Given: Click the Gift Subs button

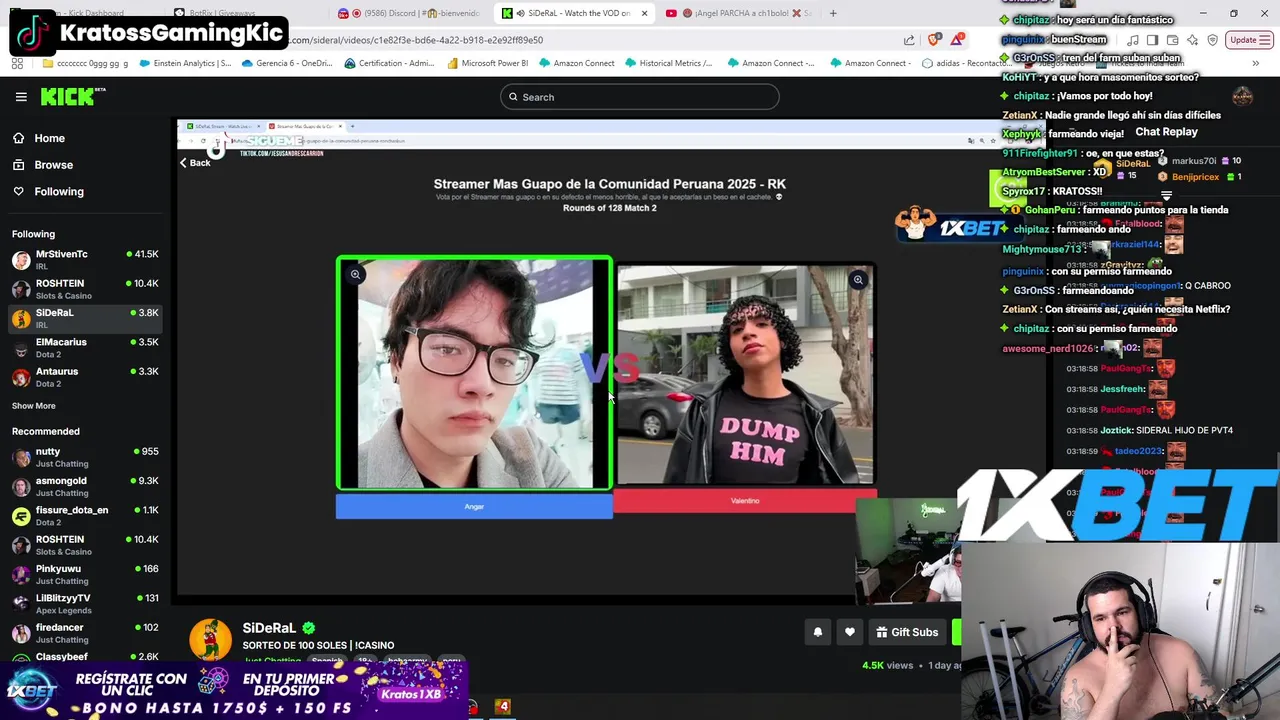Looking at the screenshot, I should [x=907, y=632].
